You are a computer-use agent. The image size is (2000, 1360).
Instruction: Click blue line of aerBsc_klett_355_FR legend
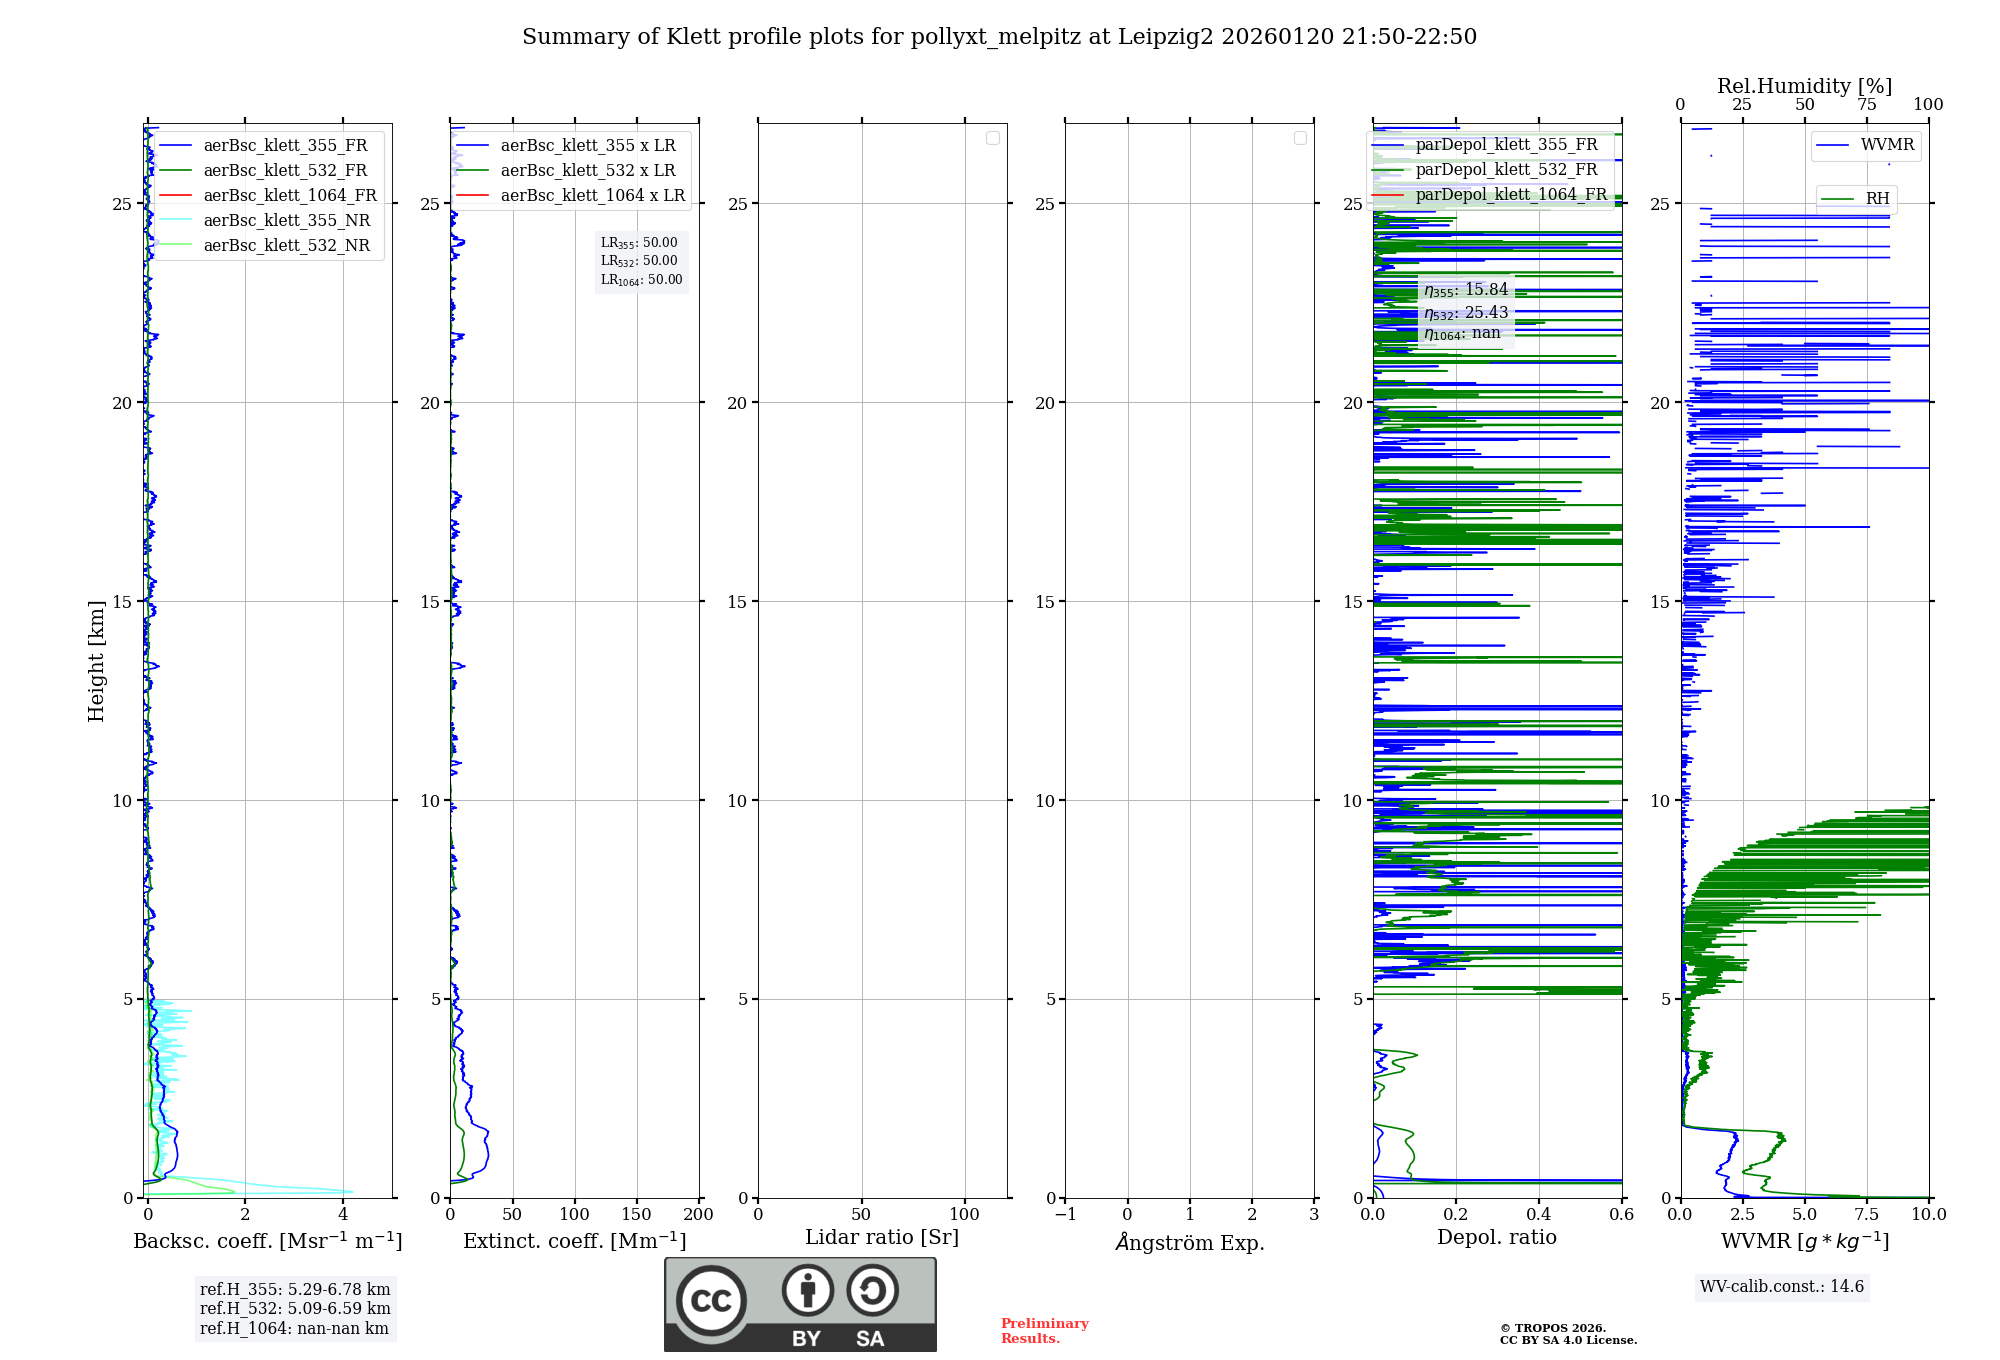tap(176, 146)
